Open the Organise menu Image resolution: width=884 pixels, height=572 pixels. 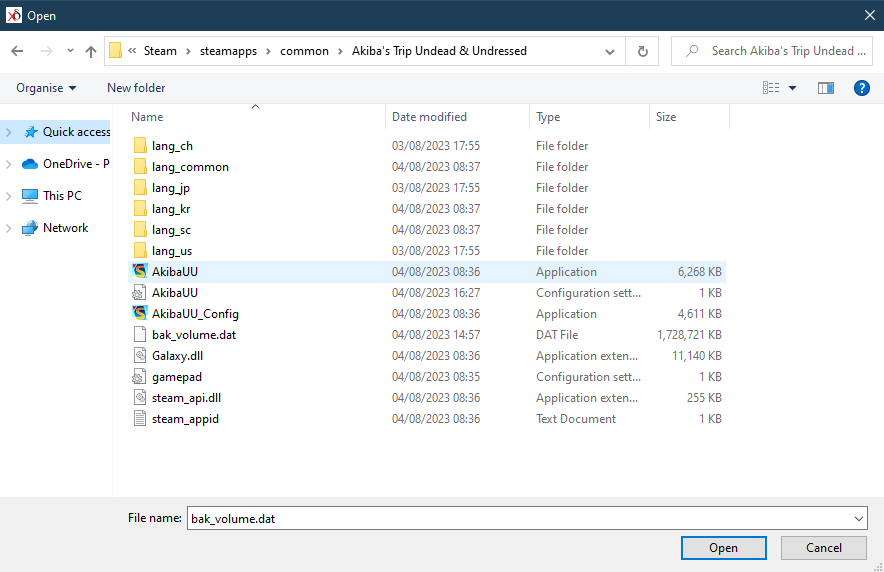(46, 88)
